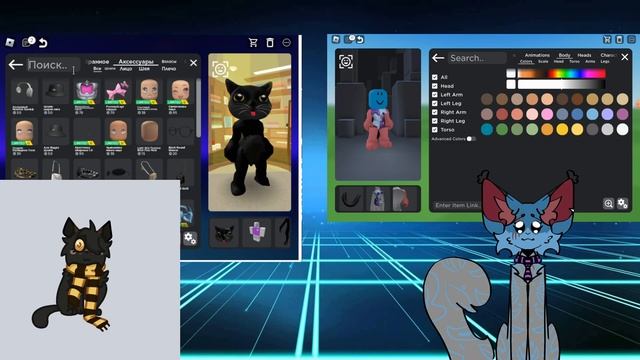Image resolution: width=640 pixels, height=360 pixels.
Task: Select the Arms sub-tab
Action: 590,61
